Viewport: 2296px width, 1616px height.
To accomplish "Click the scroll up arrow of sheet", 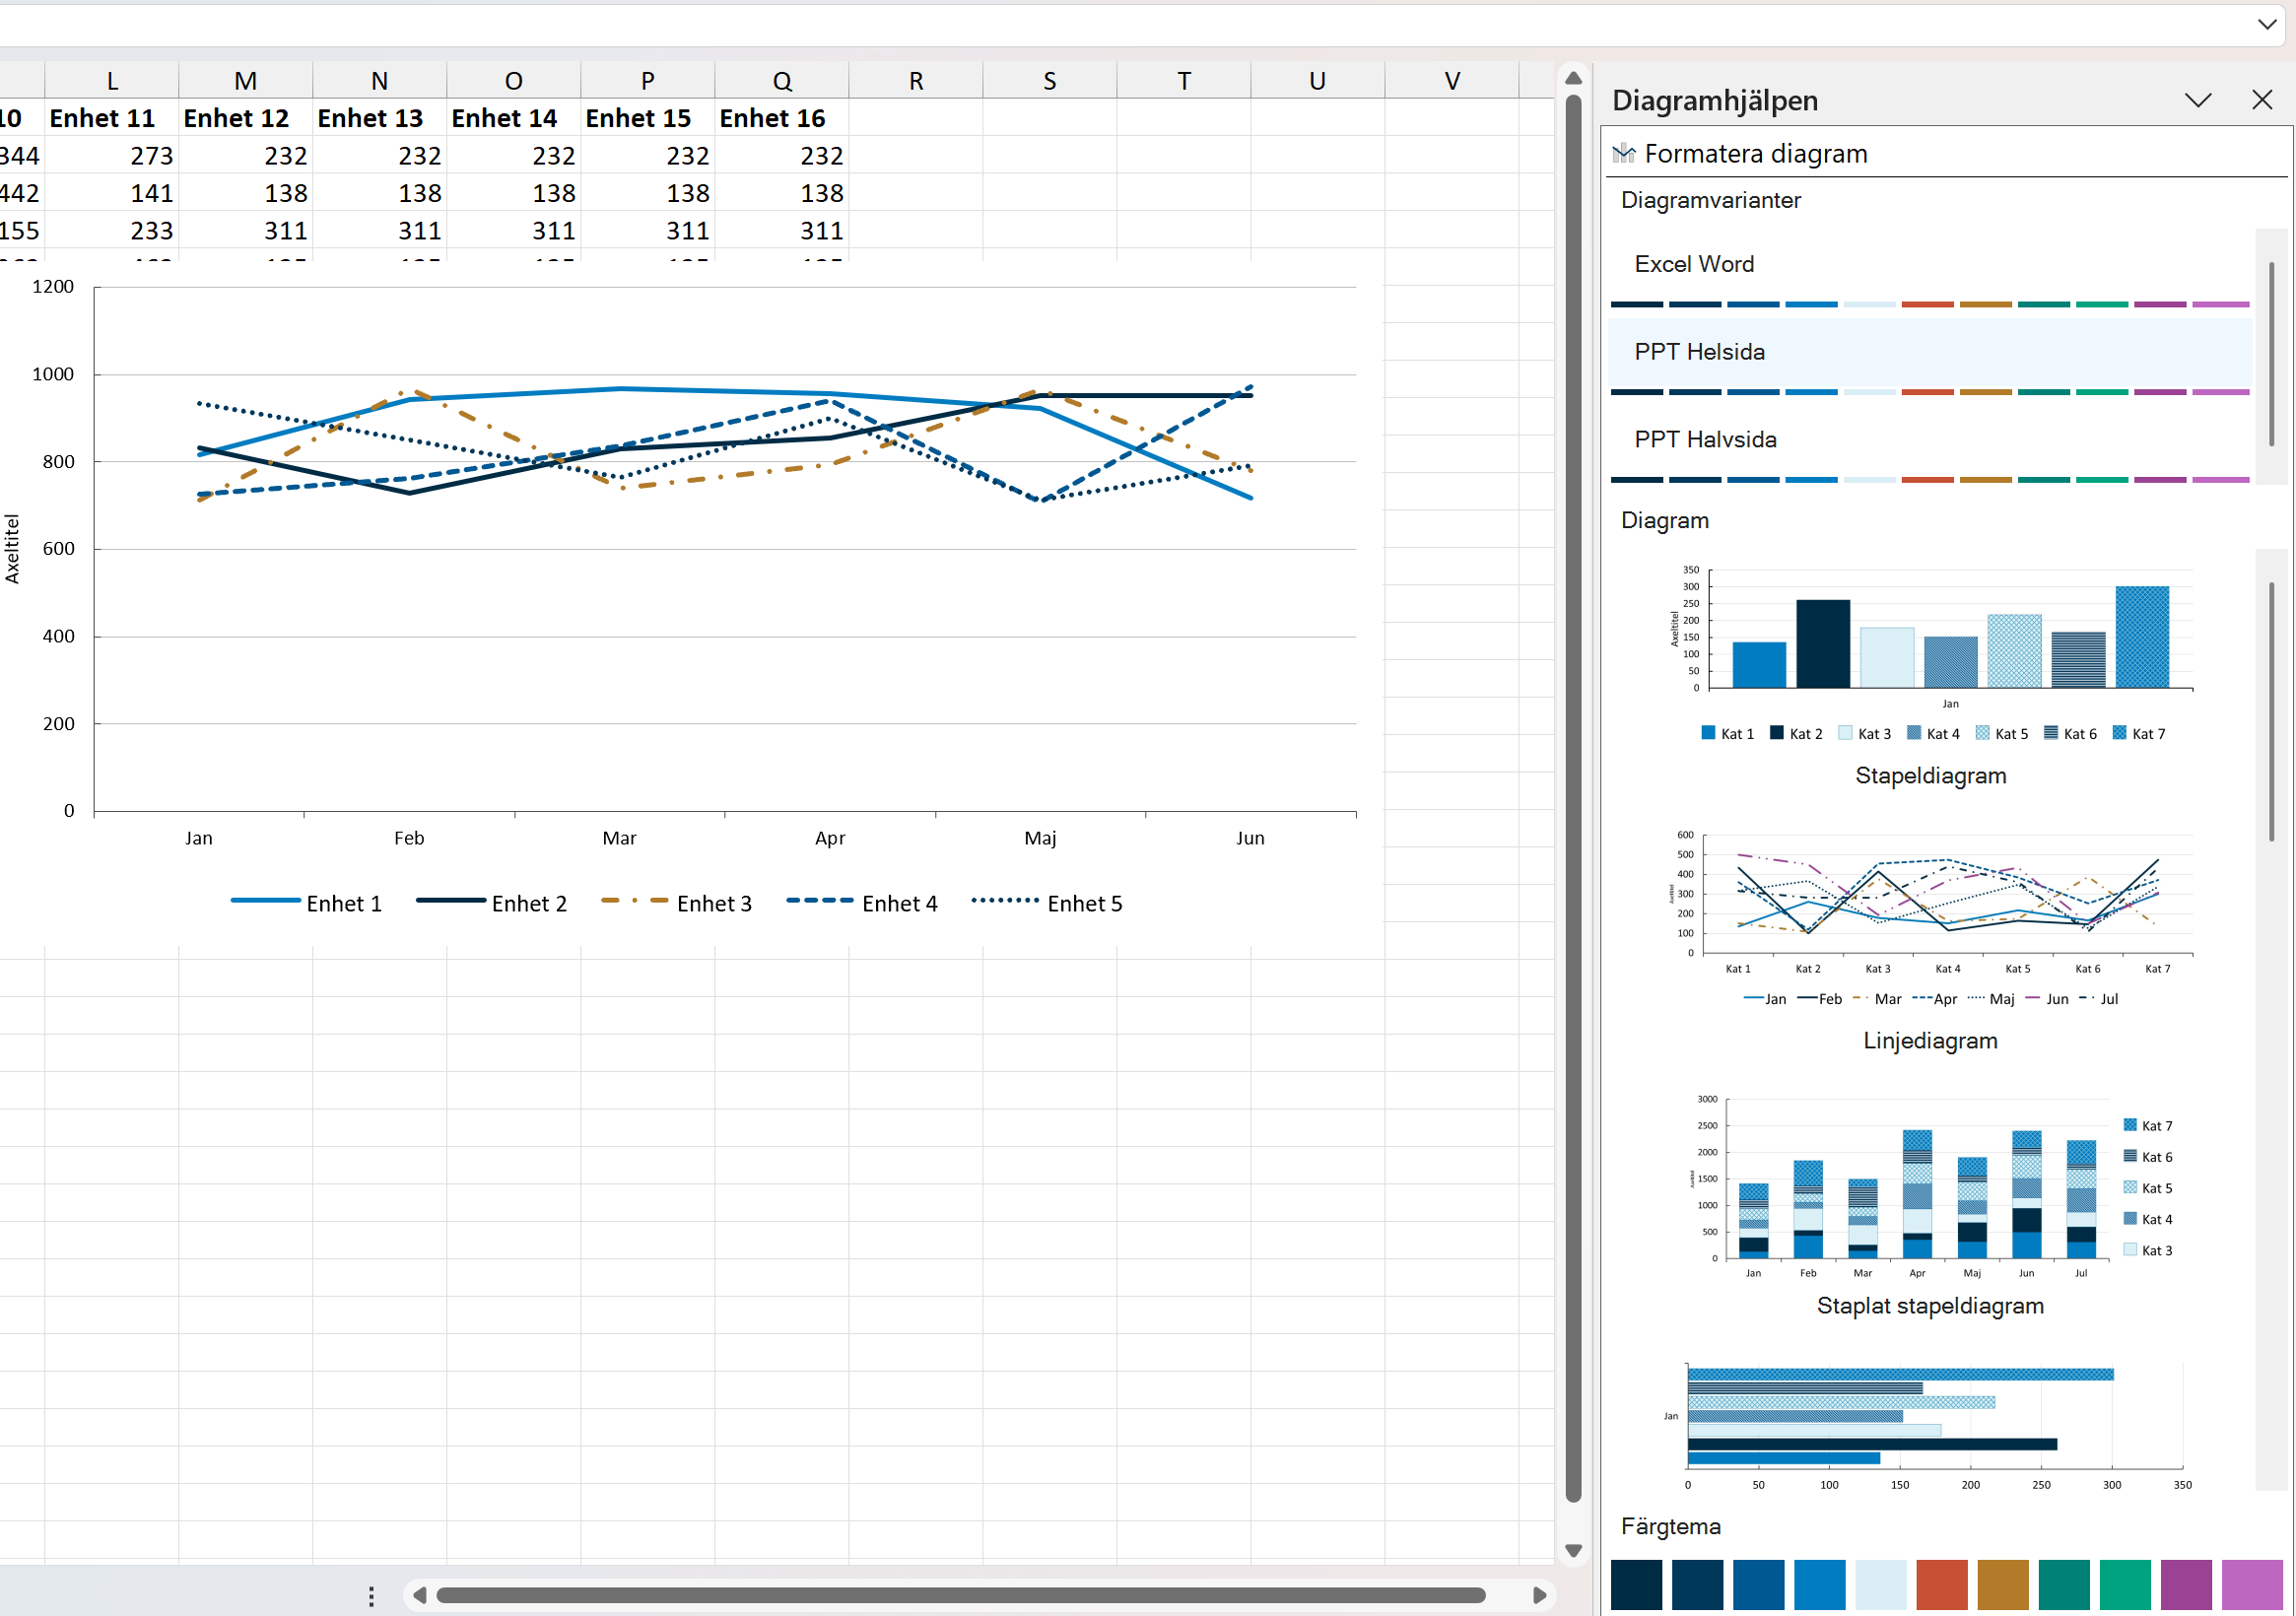I will (x=1573, y=78).
